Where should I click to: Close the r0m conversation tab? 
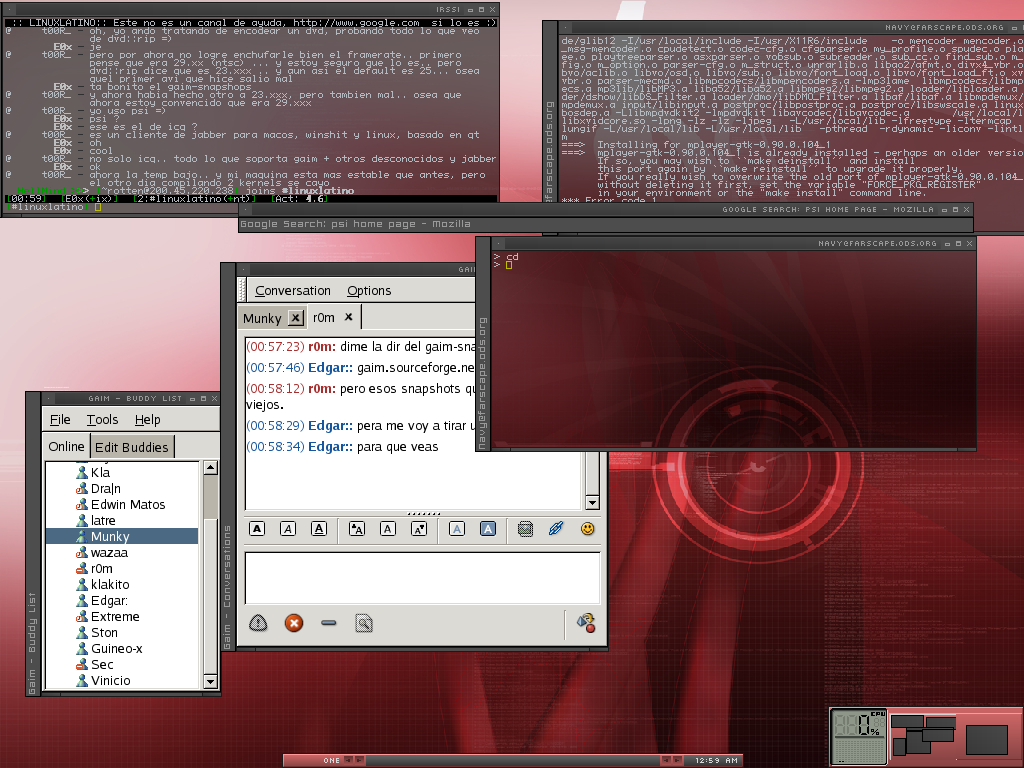coord(349,317)
